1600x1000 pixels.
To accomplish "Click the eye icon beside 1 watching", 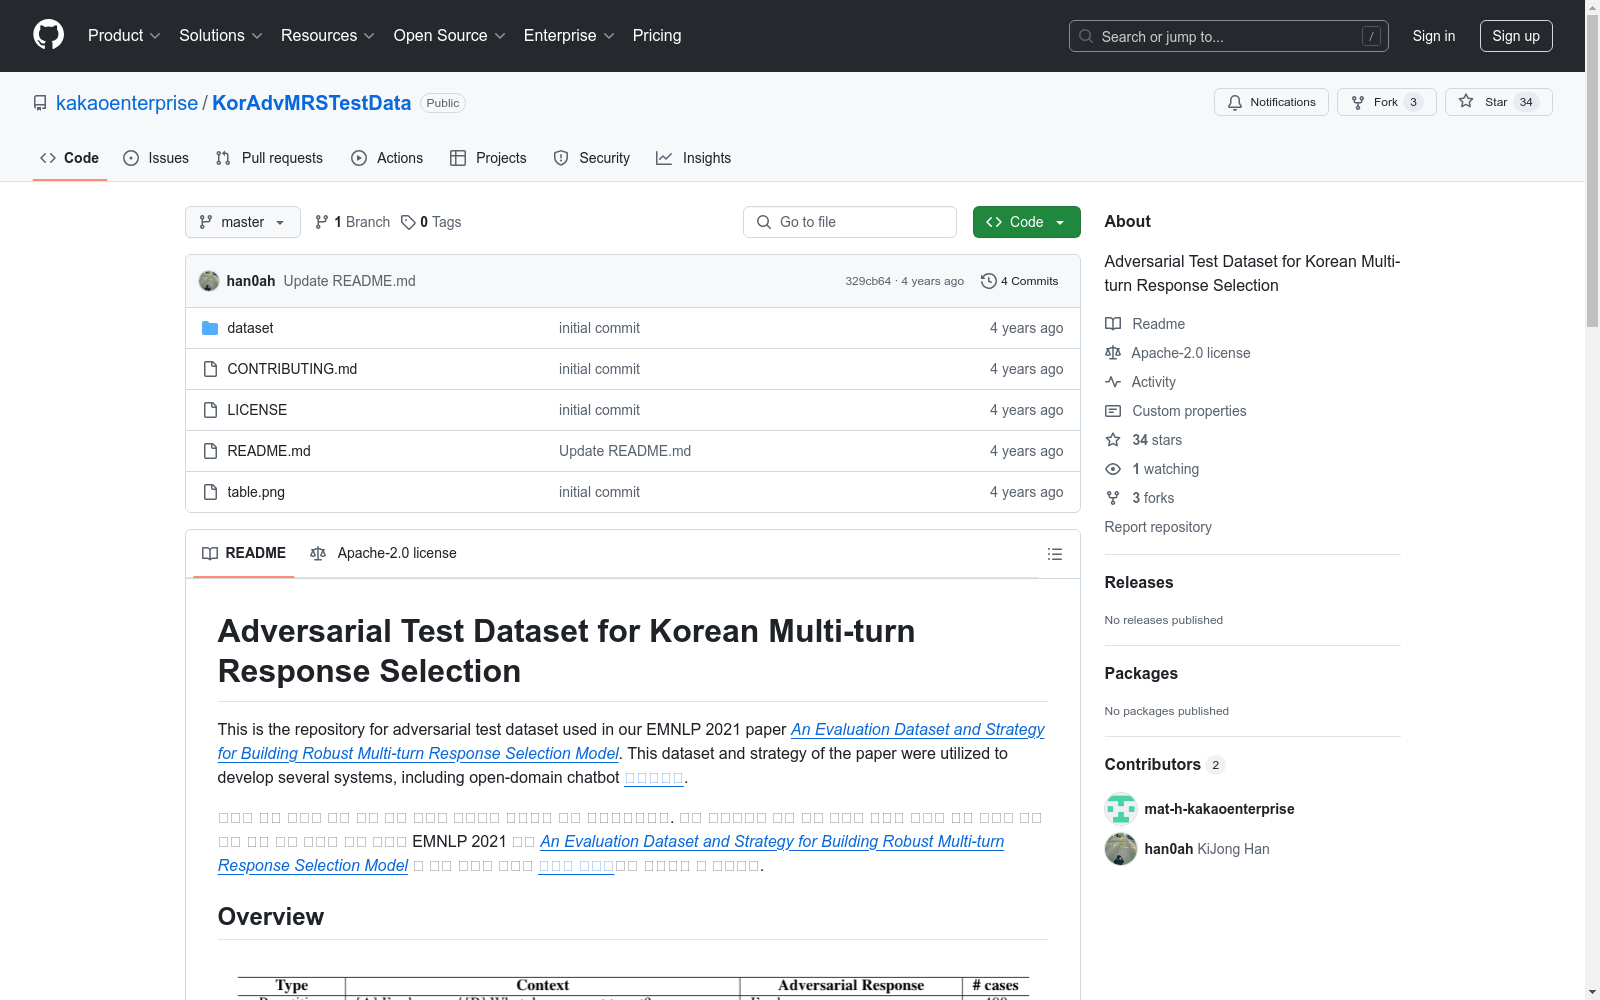I will 1113,469.
